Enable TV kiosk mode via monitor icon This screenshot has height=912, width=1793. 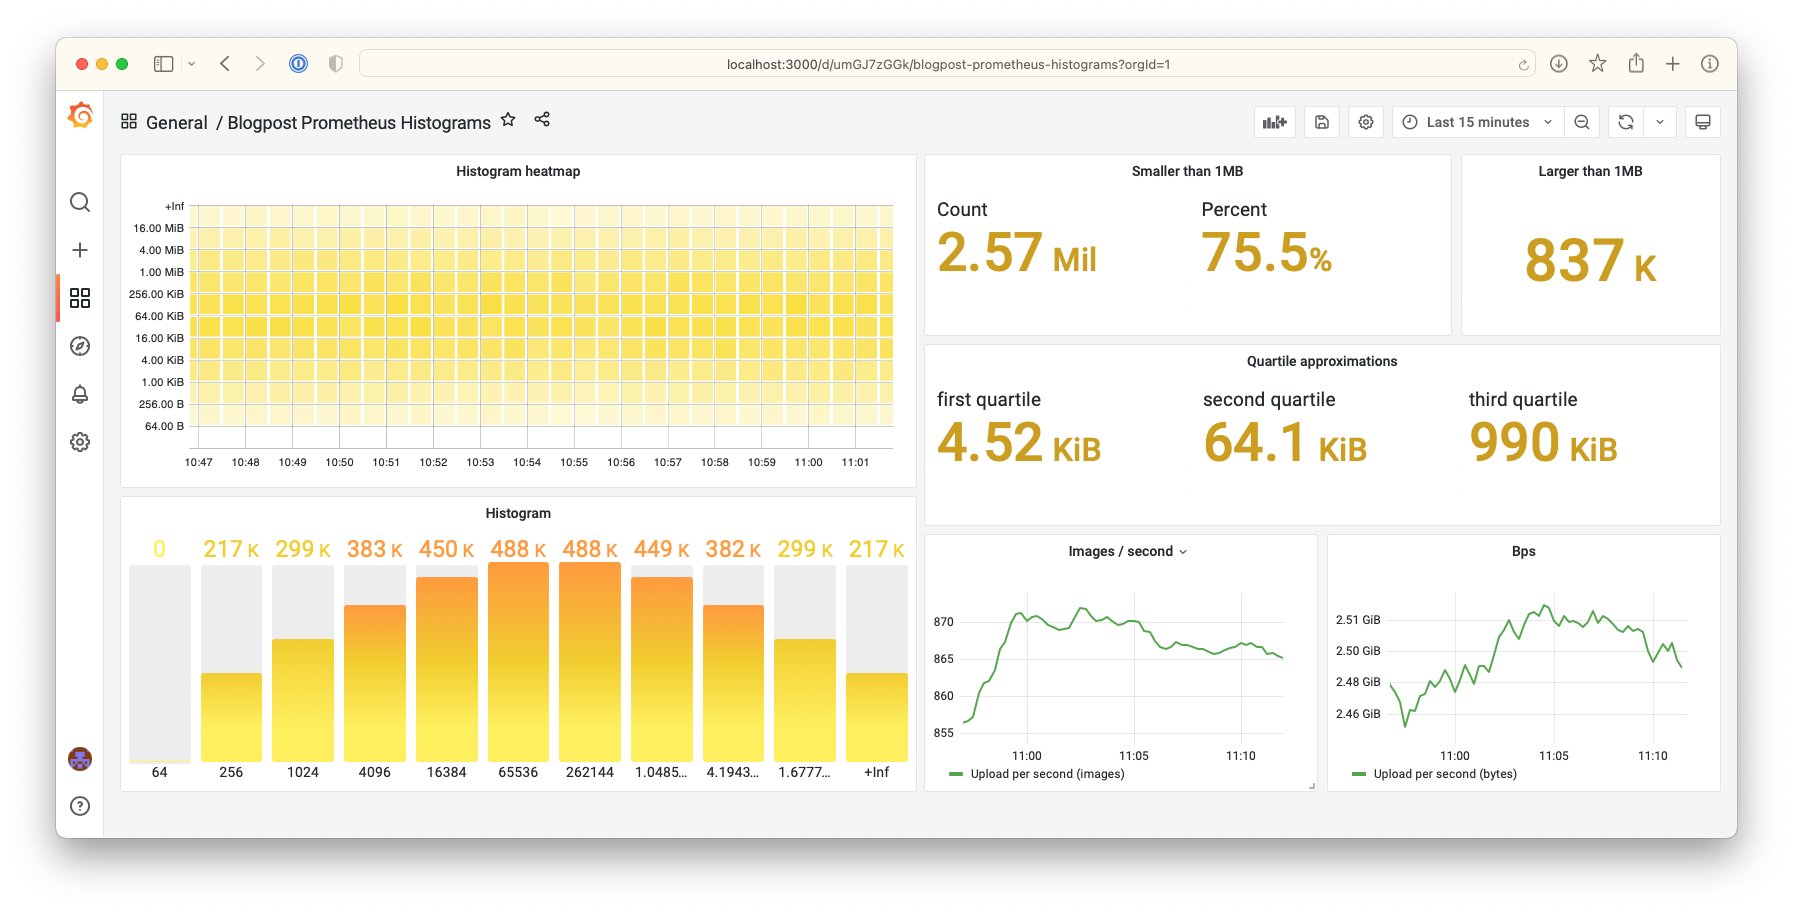(1702, 121)
